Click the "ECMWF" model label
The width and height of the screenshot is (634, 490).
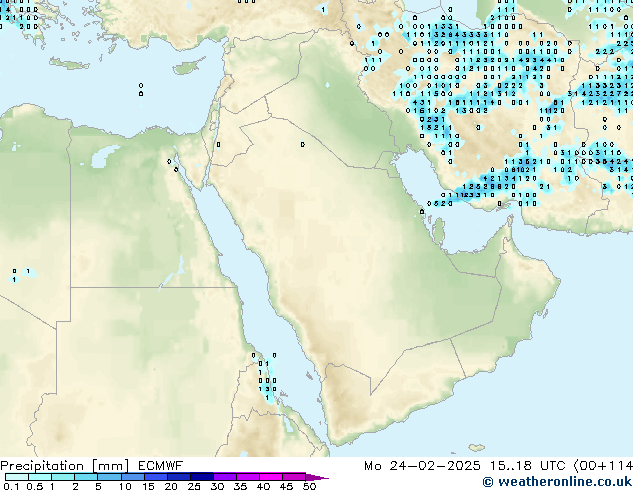(x=161, y=466)
